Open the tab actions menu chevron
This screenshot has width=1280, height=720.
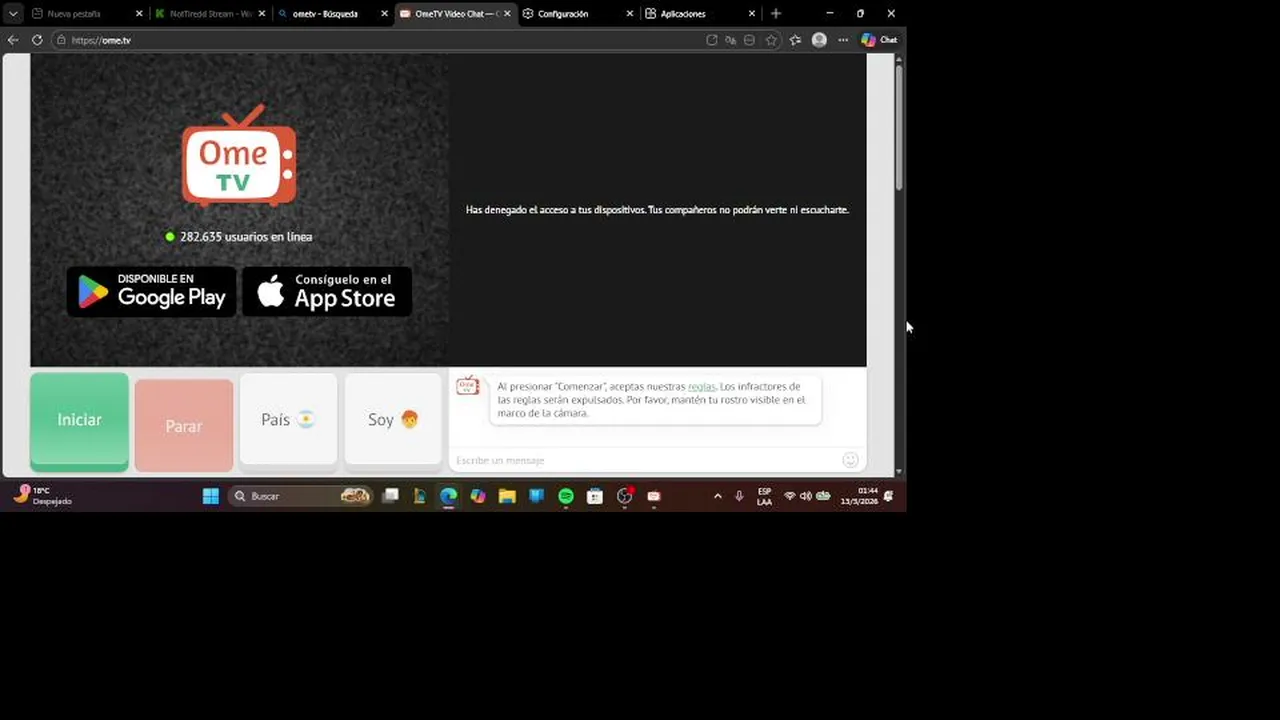click(13, 14)
